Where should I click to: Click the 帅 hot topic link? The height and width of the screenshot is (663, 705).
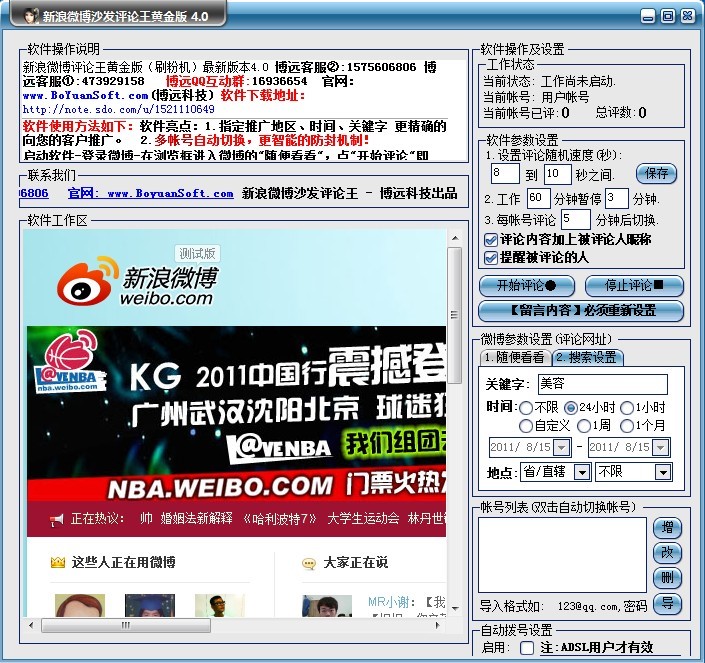click(146, 519)
